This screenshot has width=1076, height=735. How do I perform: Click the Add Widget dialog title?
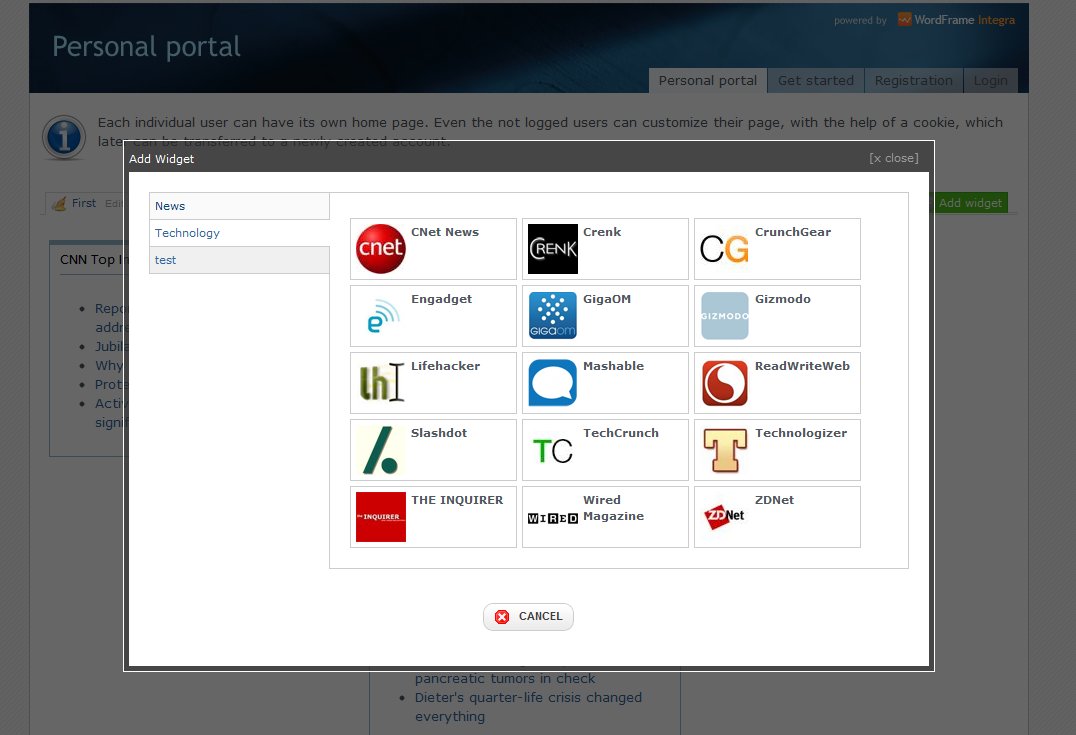pyautogui.click(x=161, y=159)
